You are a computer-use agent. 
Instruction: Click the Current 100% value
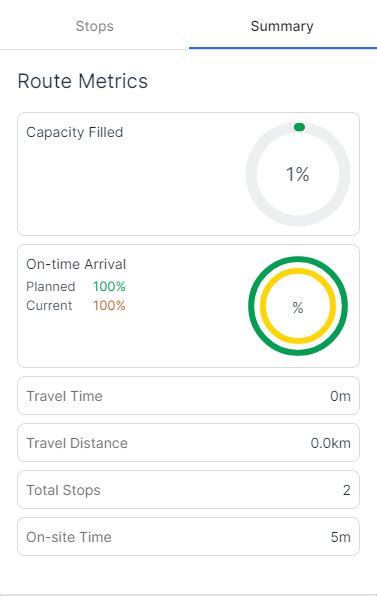tap(109, 305)
